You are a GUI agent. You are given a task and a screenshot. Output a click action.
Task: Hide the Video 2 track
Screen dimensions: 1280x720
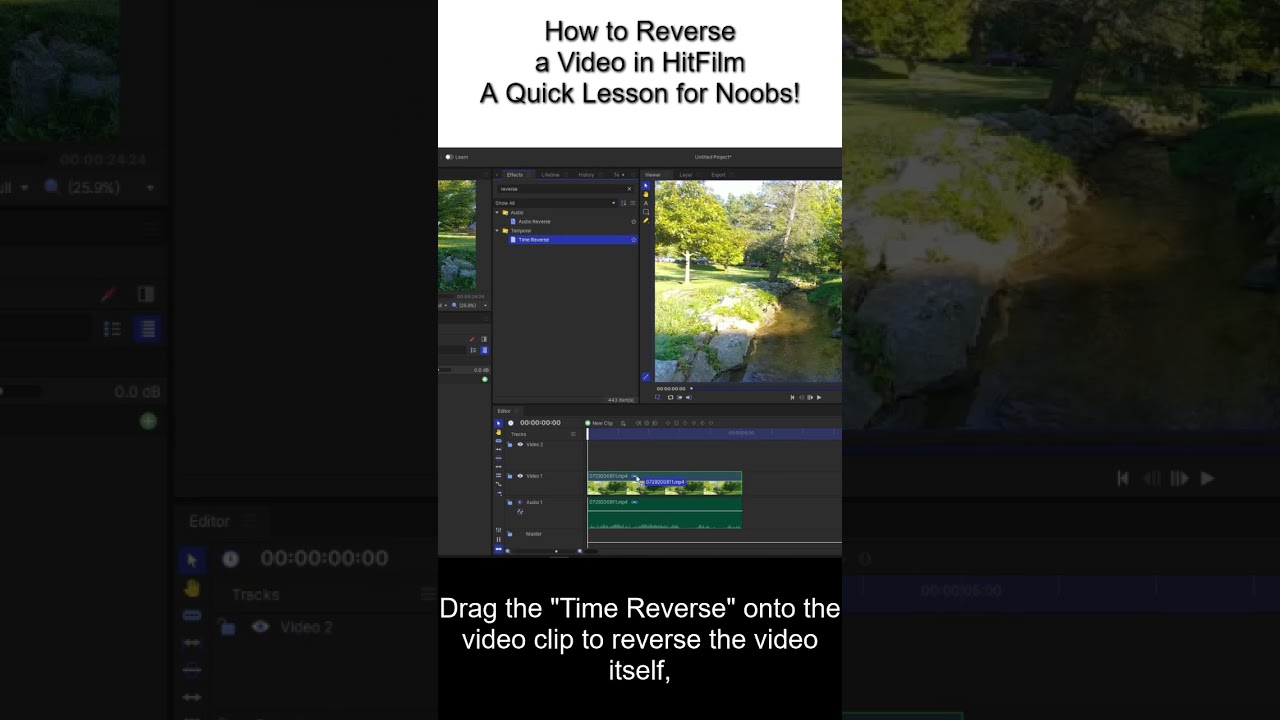(x=520, y=444)
